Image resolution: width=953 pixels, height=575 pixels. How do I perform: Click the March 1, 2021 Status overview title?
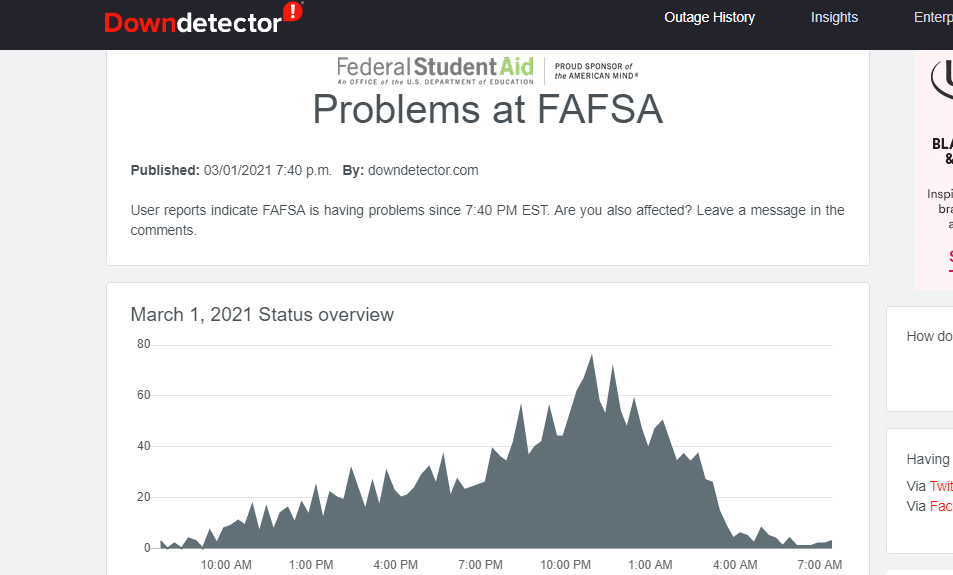coord(262,315)
